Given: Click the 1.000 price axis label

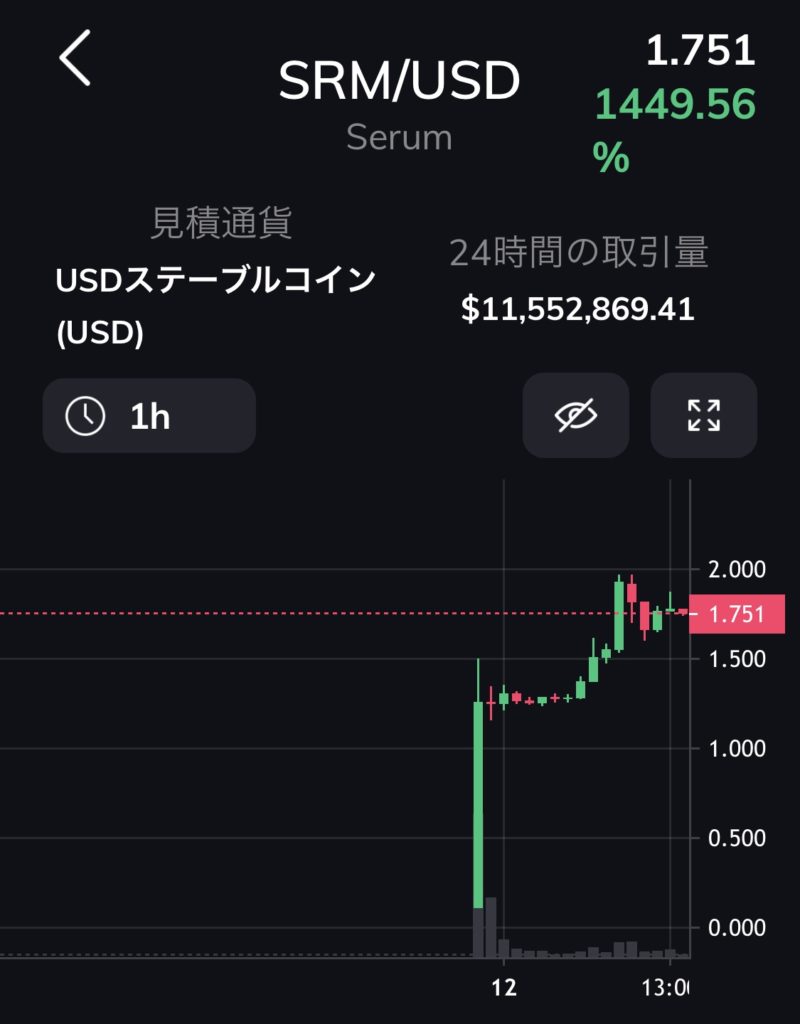Looking at the screenshot, I should click(737, 748).
